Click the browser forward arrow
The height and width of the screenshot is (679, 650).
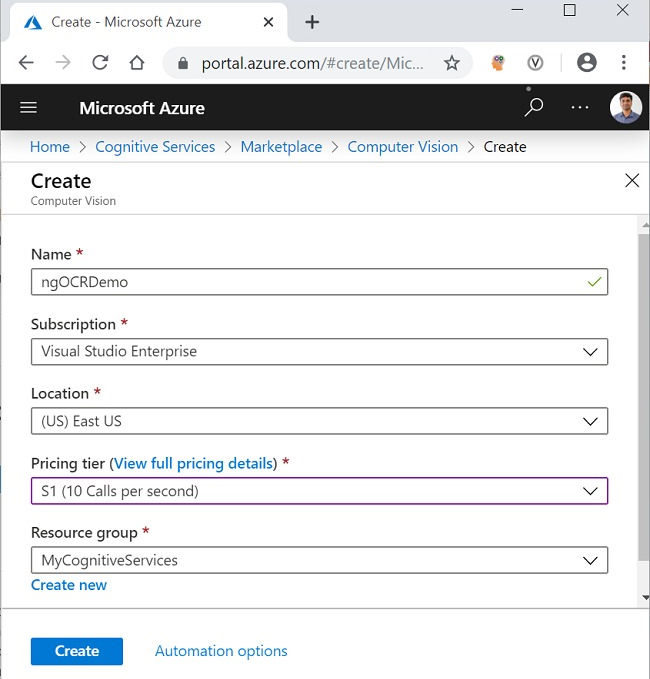63,63
